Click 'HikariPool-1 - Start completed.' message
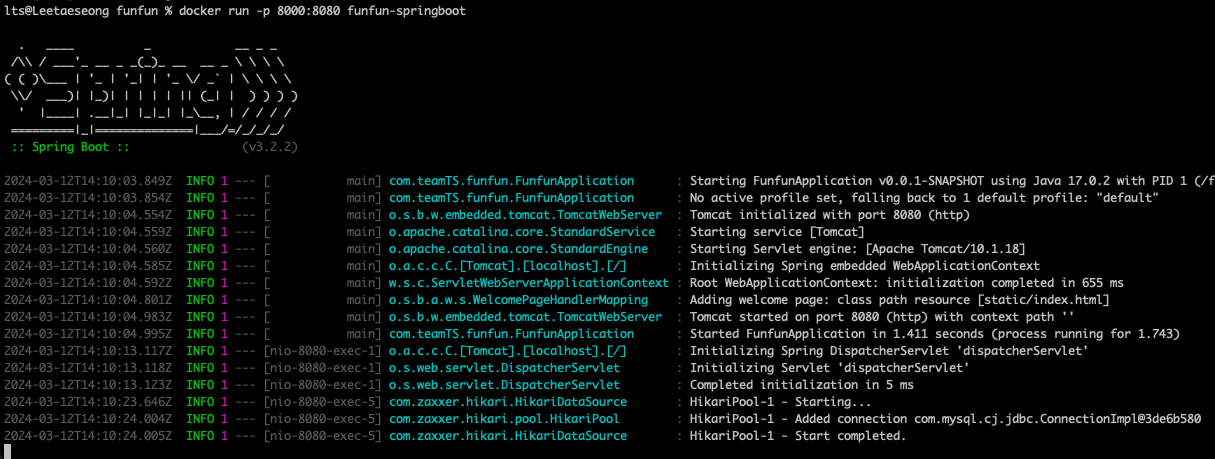 [798, 436]
